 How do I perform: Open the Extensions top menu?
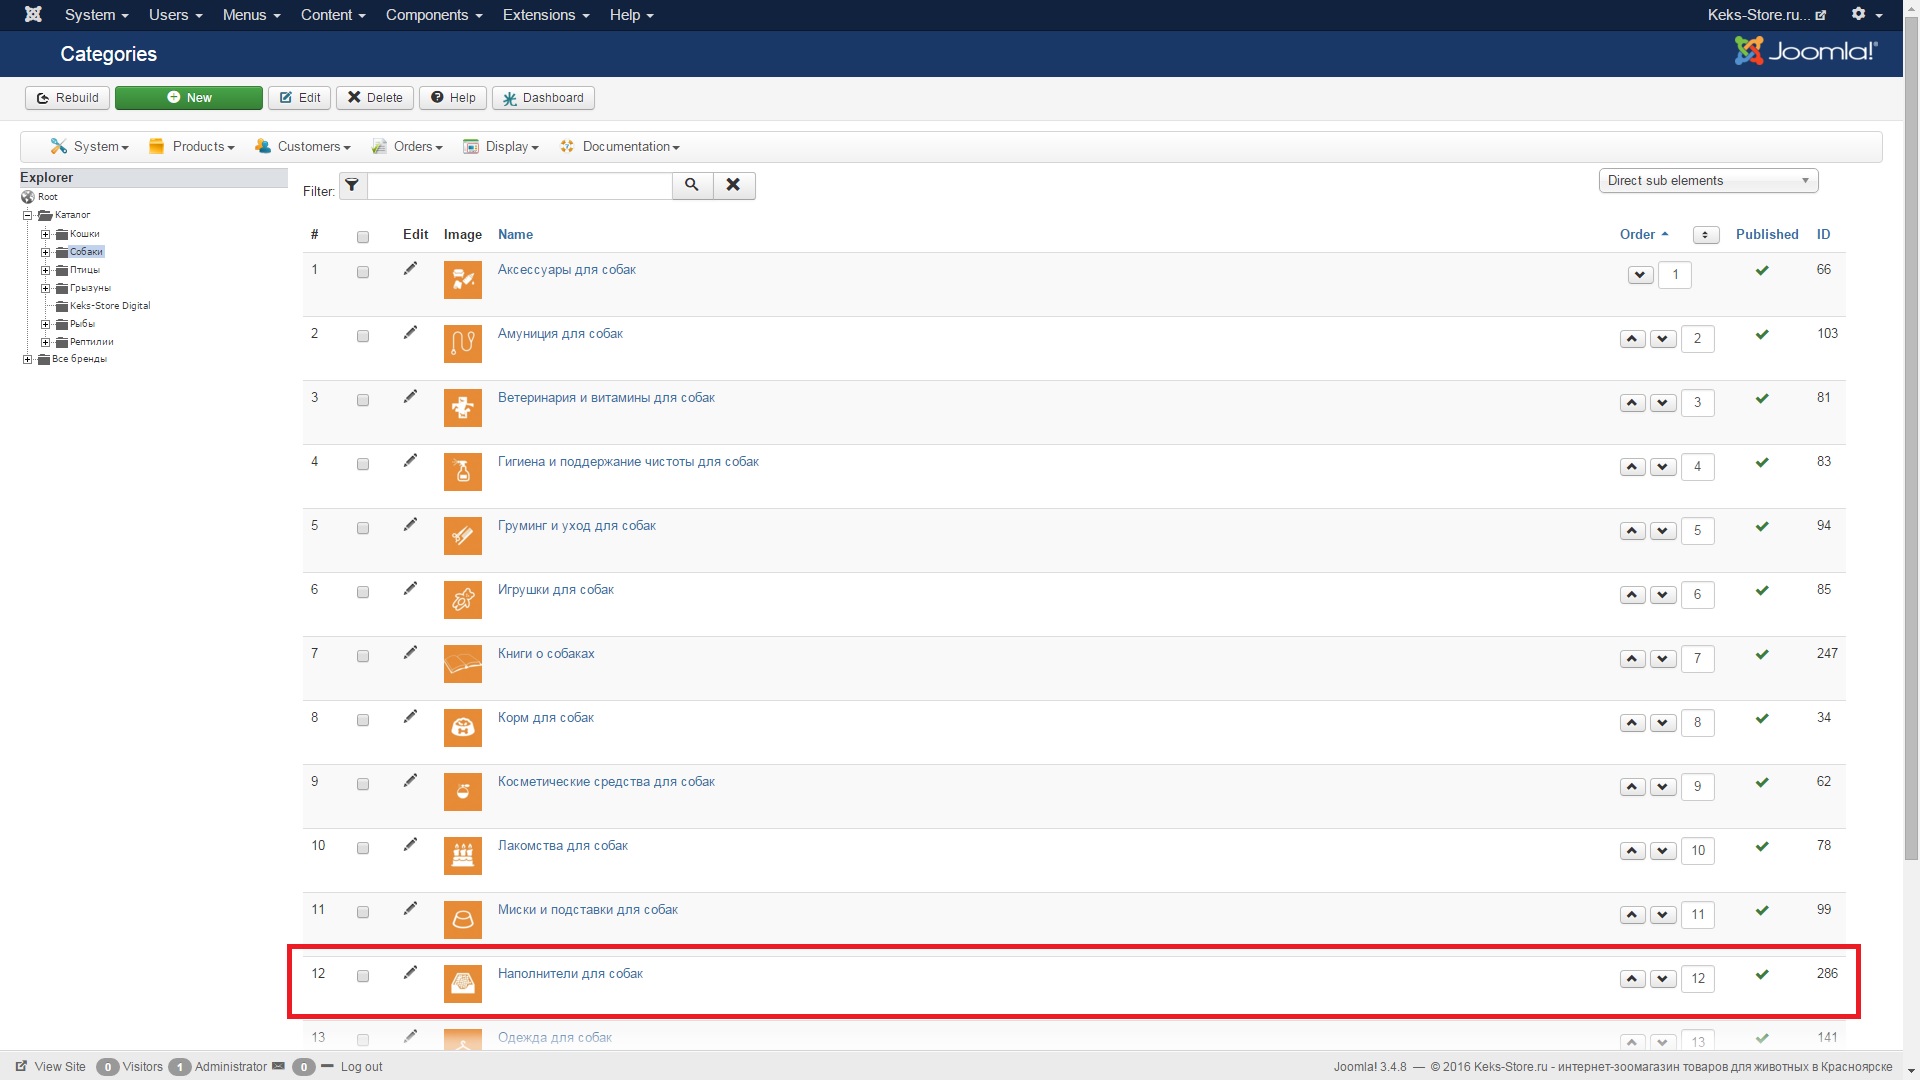545,15
